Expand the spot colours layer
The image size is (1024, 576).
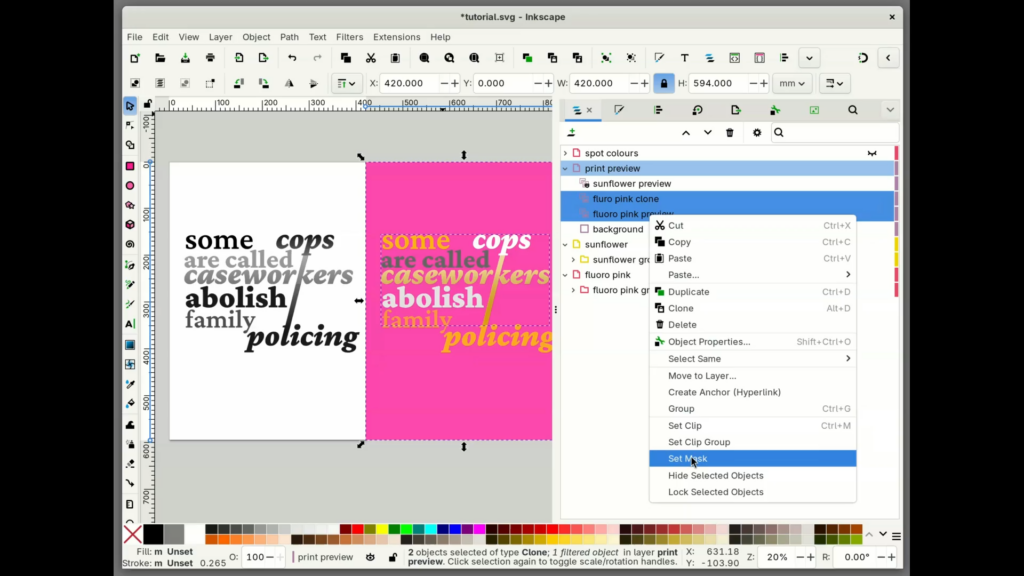566,153
